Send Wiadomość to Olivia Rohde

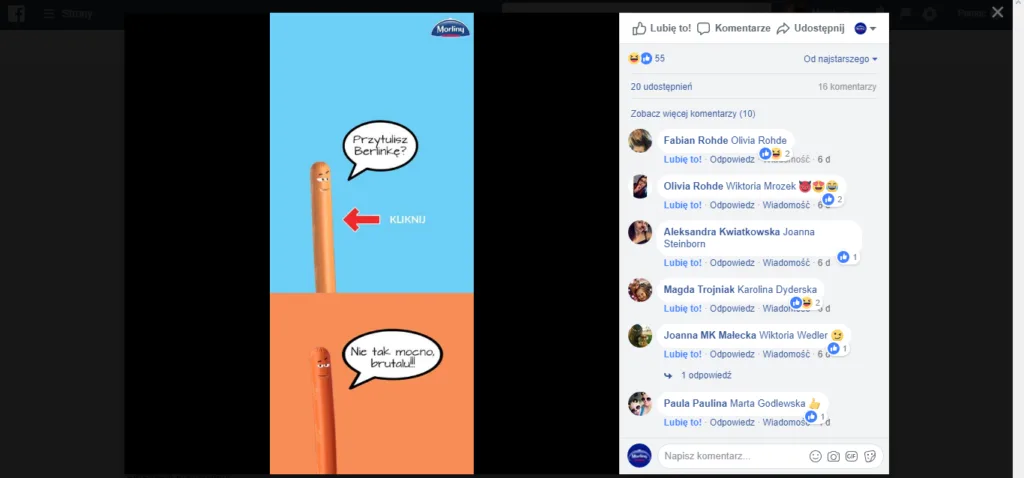(786, 205)
